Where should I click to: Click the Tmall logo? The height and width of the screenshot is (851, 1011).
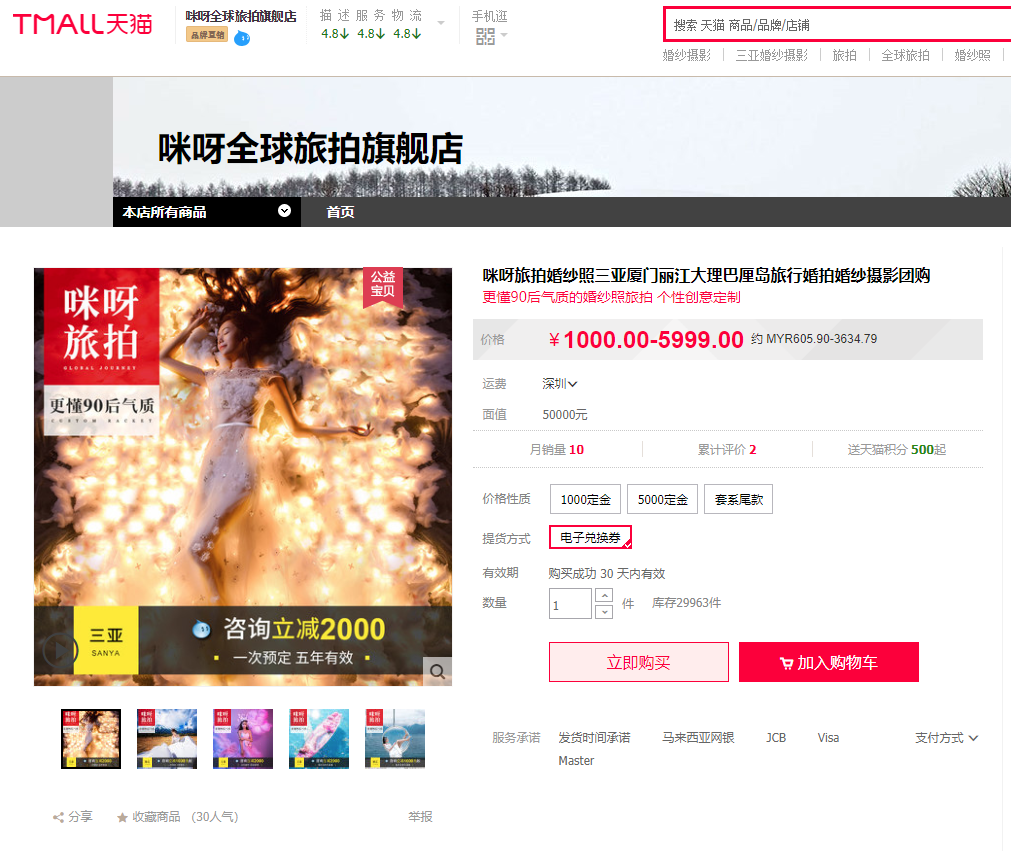[x=82, y=24]
